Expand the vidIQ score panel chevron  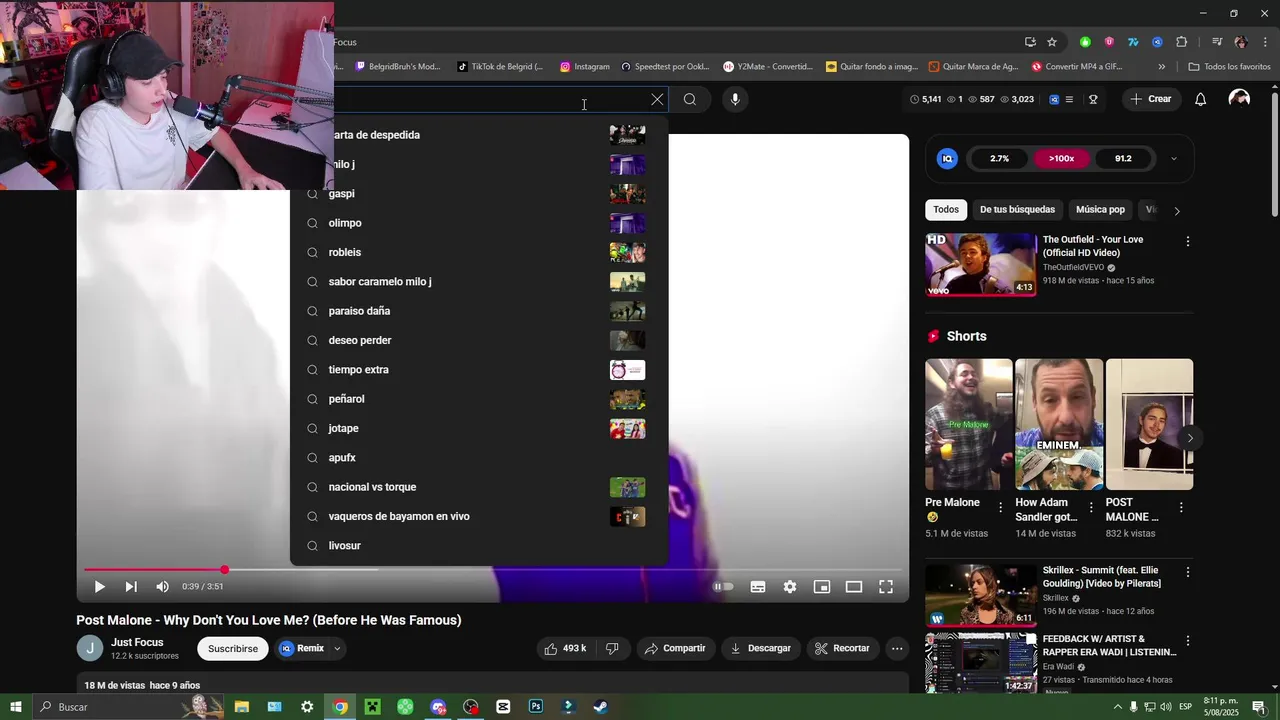[1173, 158]
